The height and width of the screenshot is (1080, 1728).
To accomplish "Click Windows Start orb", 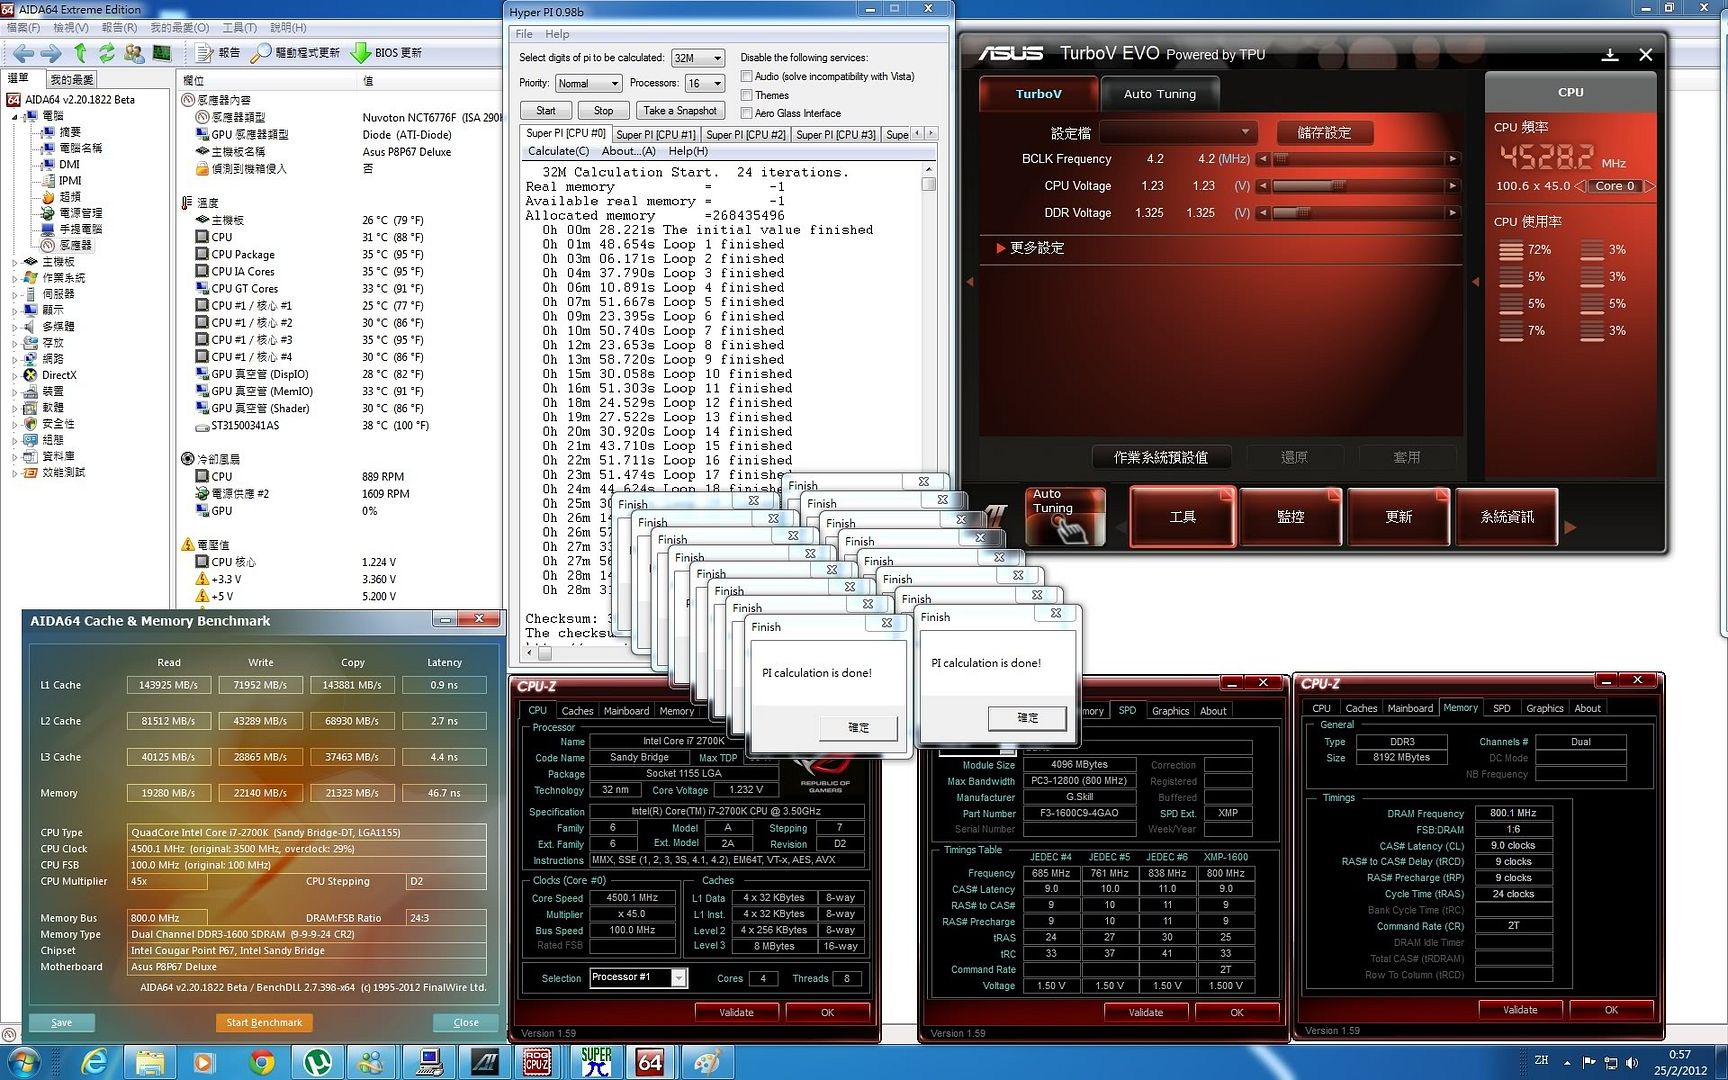I will pyautogui.click(x=24, y=1062).
